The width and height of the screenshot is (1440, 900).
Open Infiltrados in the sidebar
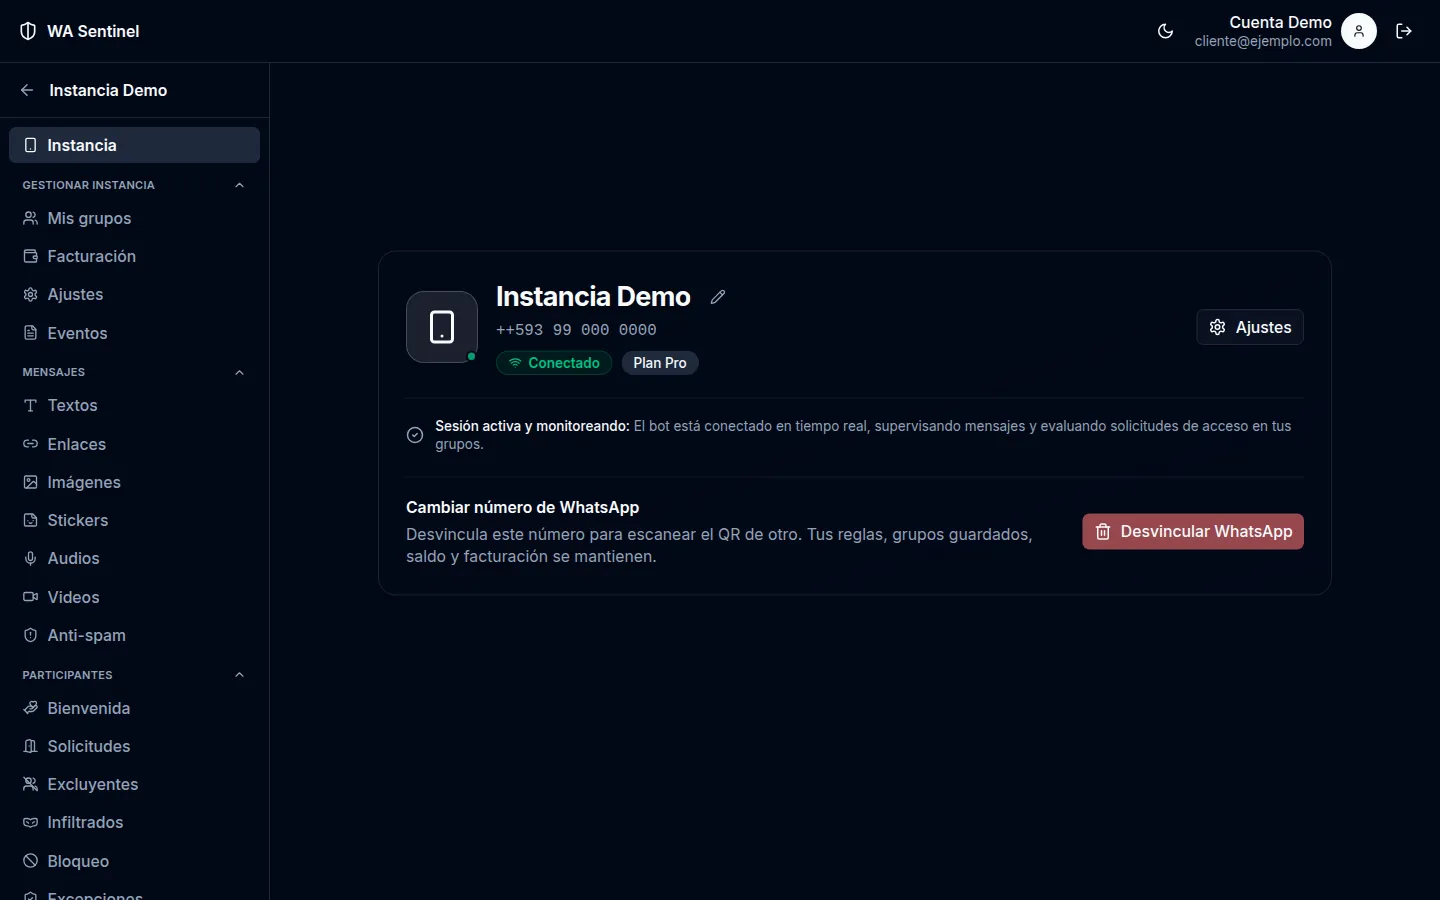tap(134, 822)
